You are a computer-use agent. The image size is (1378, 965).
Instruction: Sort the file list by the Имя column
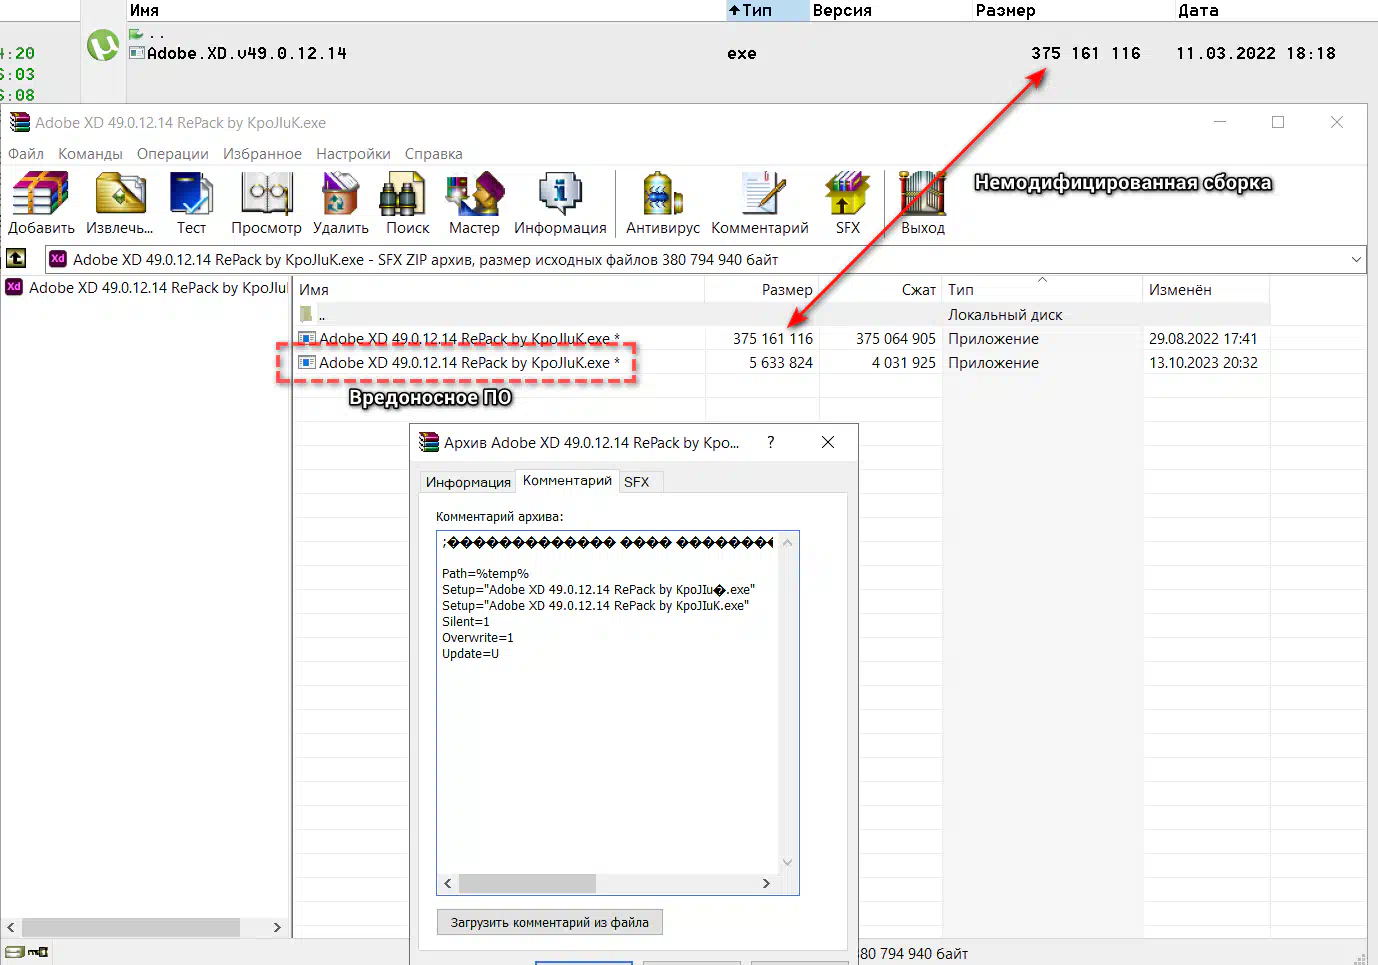click(x=499, y=289)
